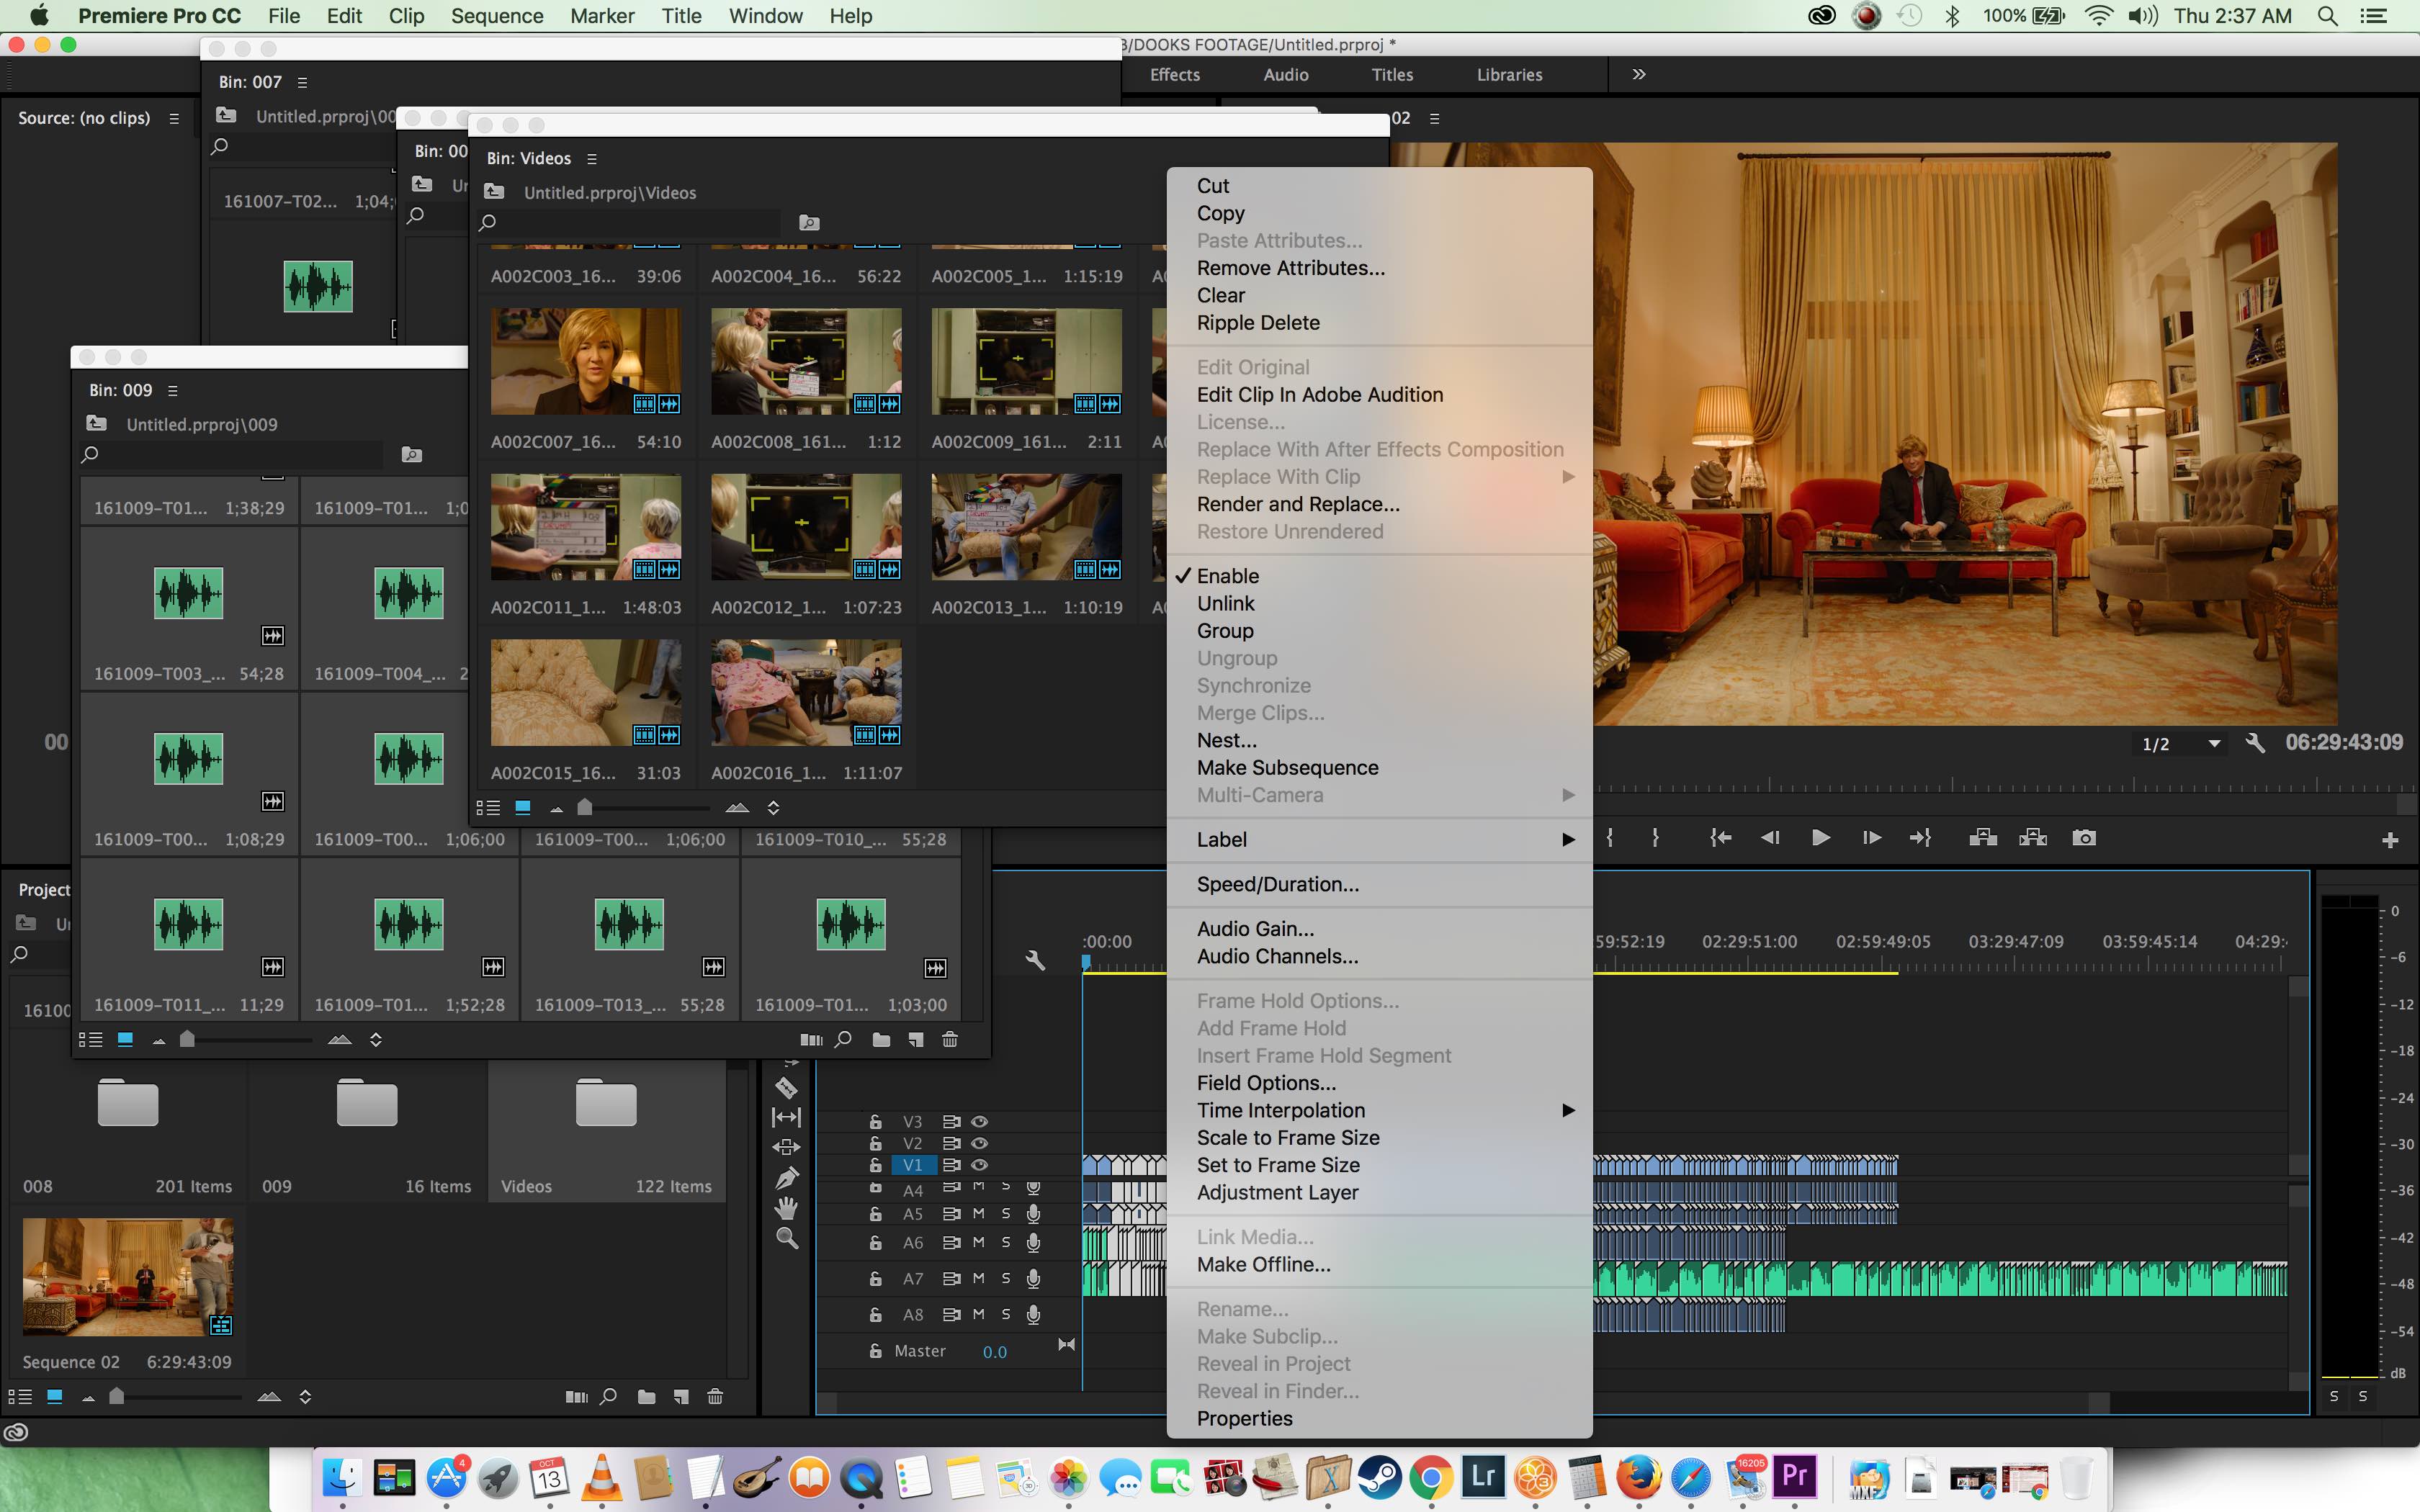The width and height of the screenshot is (2420, 1512).
Task: Click find icon in Bin 009 panel
Action: pyautogui.click(x=843, y=1040)
